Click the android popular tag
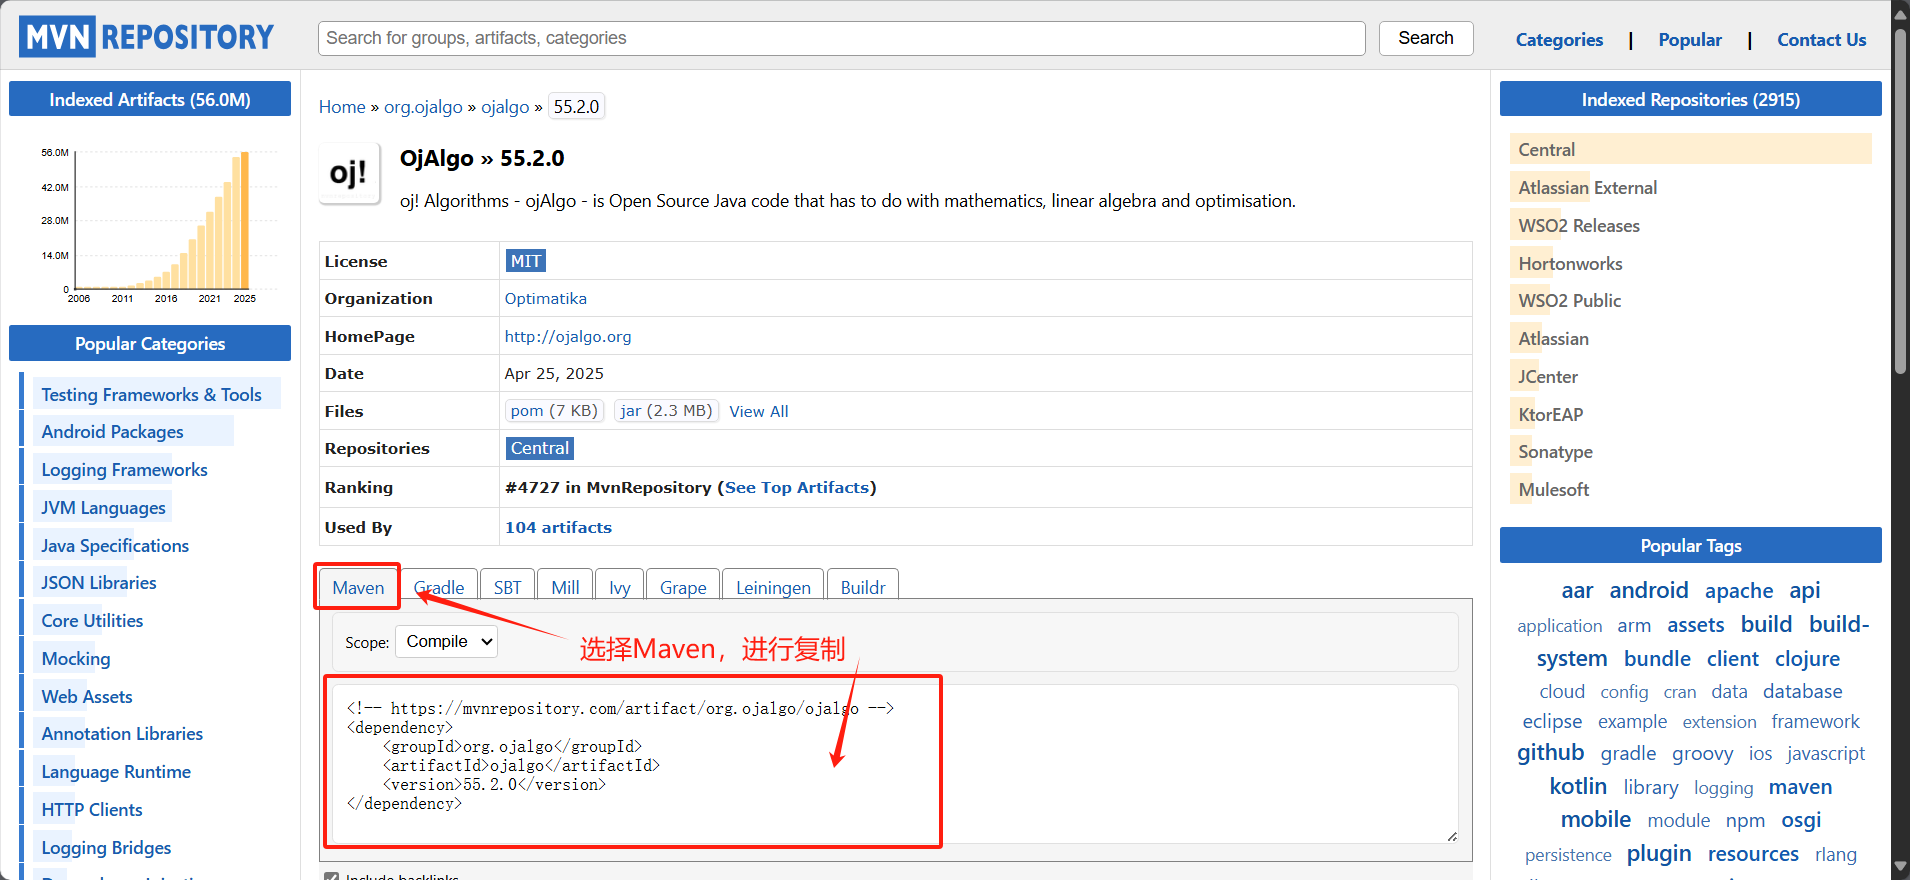This screenshot has height=880, width=1910. point(1649,590)
